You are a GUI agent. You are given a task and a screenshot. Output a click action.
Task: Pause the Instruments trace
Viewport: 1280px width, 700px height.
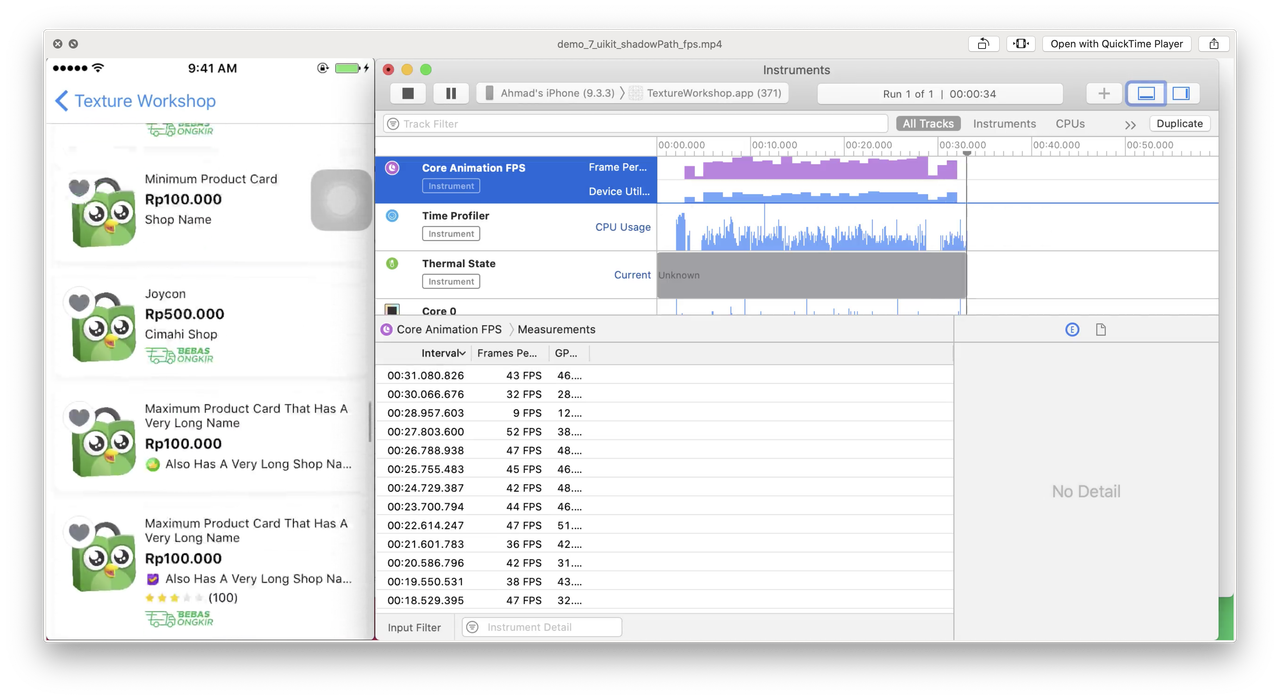point(451,93)
